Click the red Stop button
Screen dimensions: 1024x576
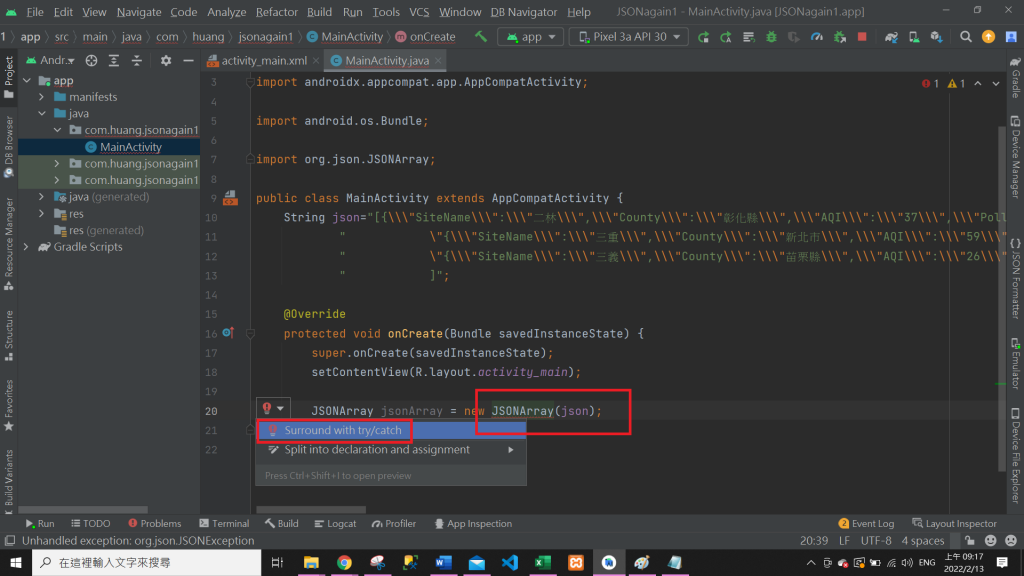pyautogui.click(x=862, y=37)
